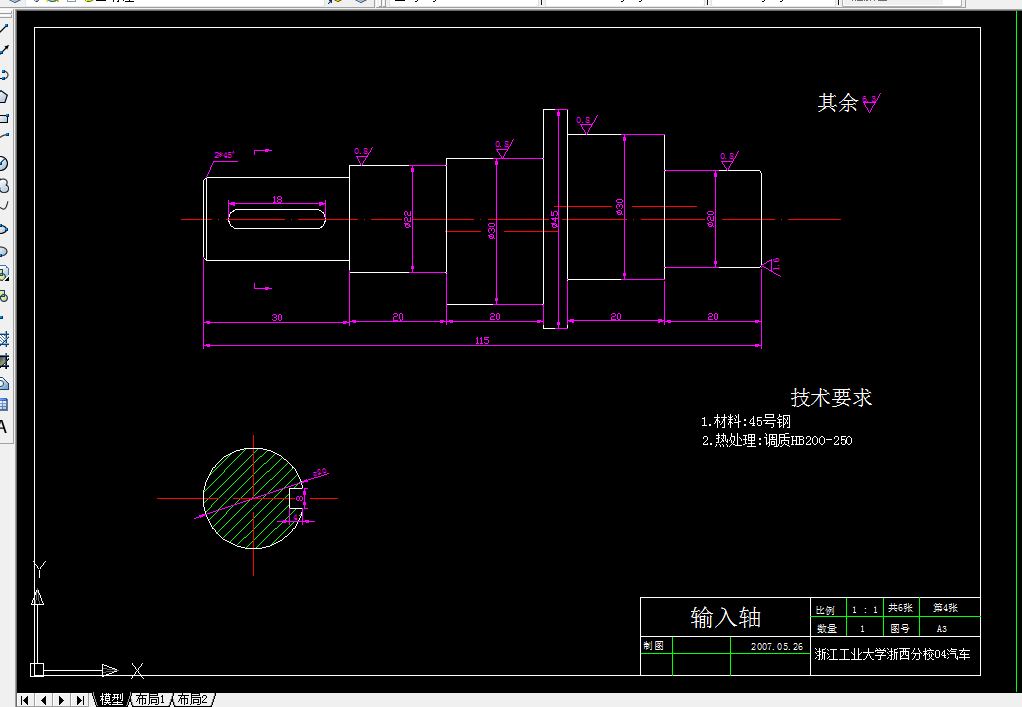This screenshot has width=1022, height=707.
Task: Select the Circle draw tool
Action: pos(4,163)
